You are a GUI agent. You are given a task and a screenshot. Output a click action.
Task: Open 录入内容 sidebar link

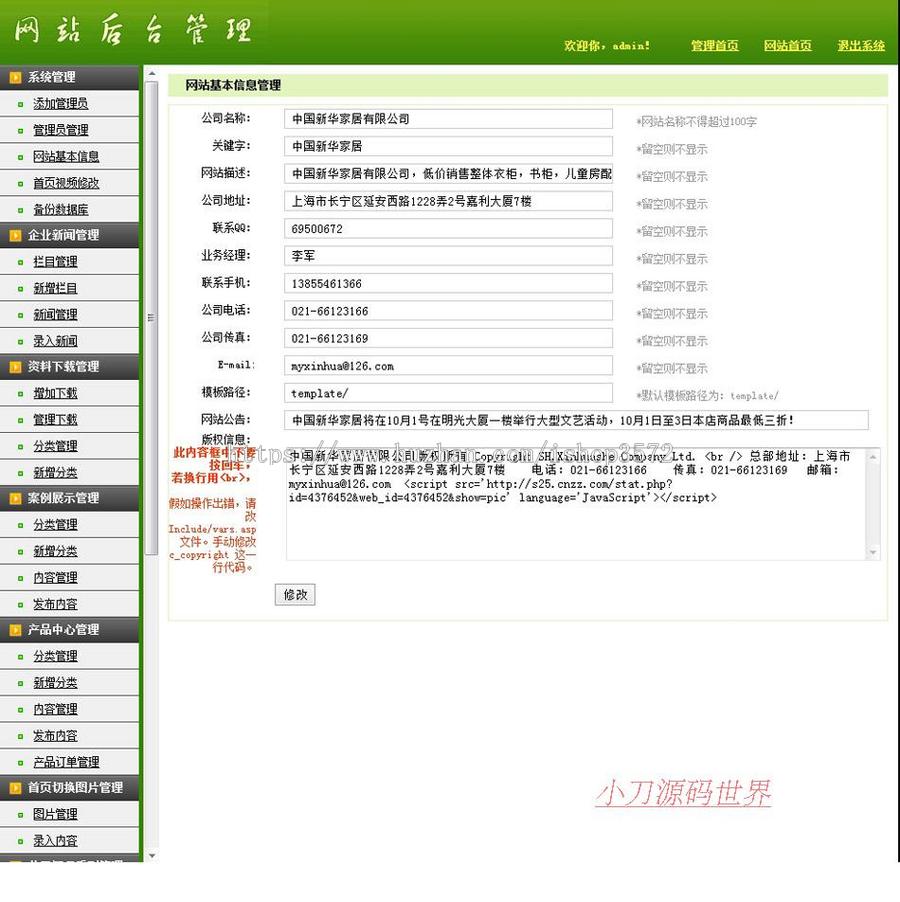tap(55, 841)
